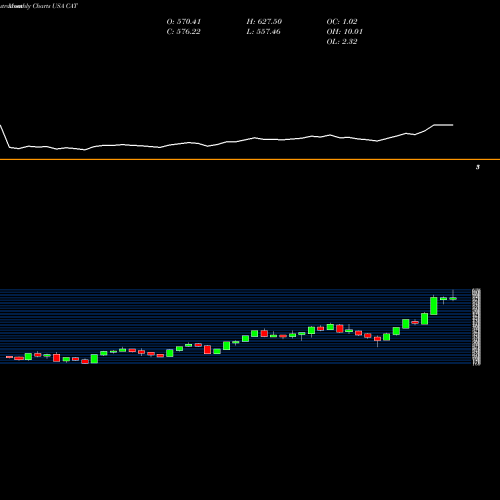Image resolution: width=500 pixels, height=500 pixels.
Task: Click the last candlestick with long upper wick
Action: 453,298
